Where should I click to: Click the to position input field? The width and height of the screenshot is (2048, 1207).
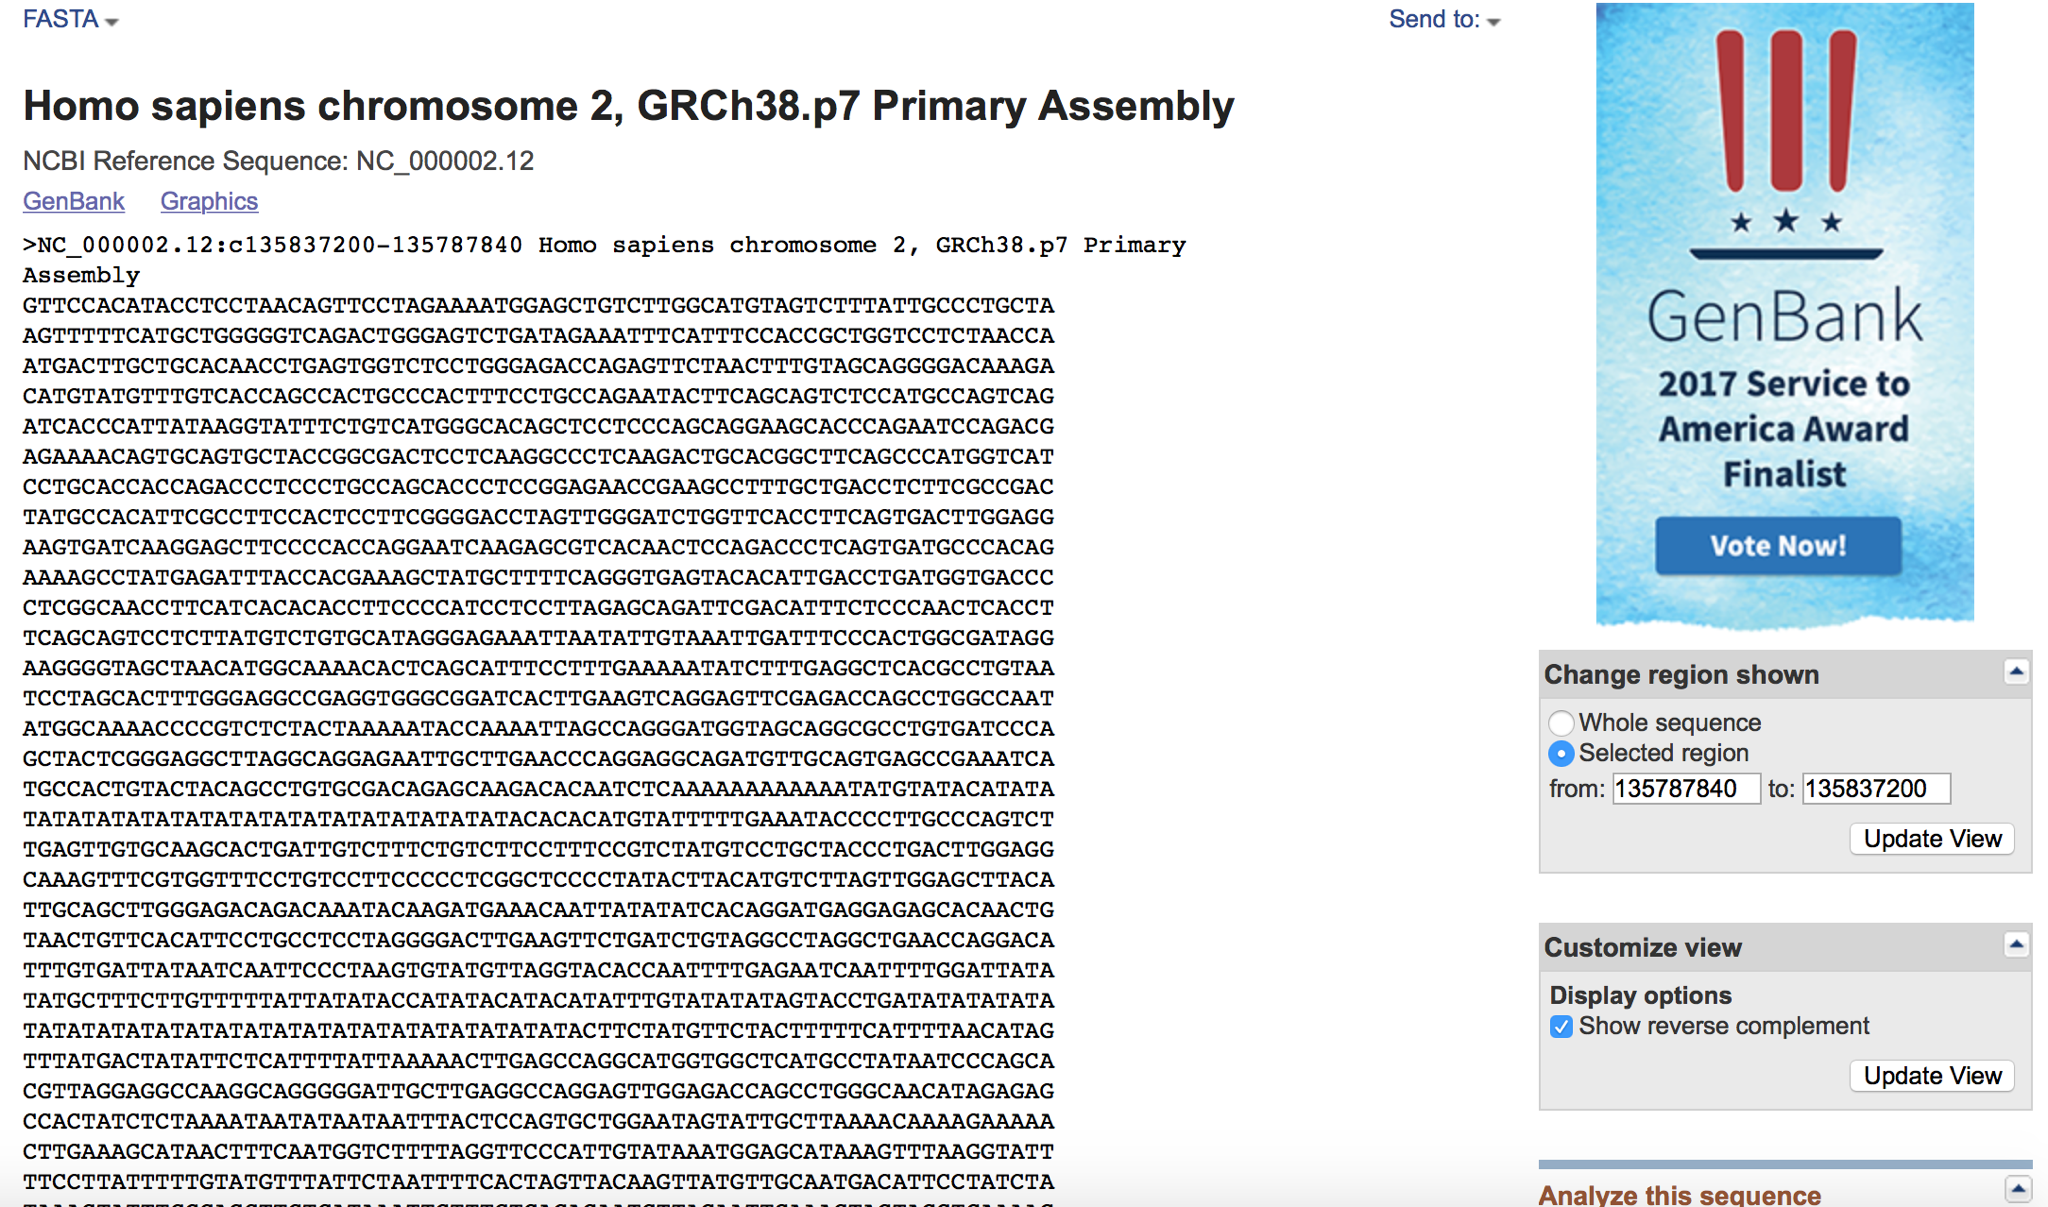(x=1875, y=789)
